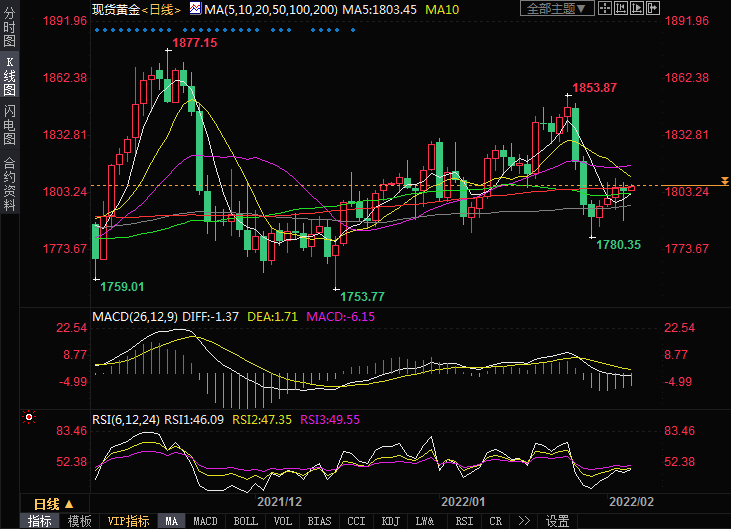Switch to the 模板 tab
Screen dimensions: 731x529
click(80, 521)
